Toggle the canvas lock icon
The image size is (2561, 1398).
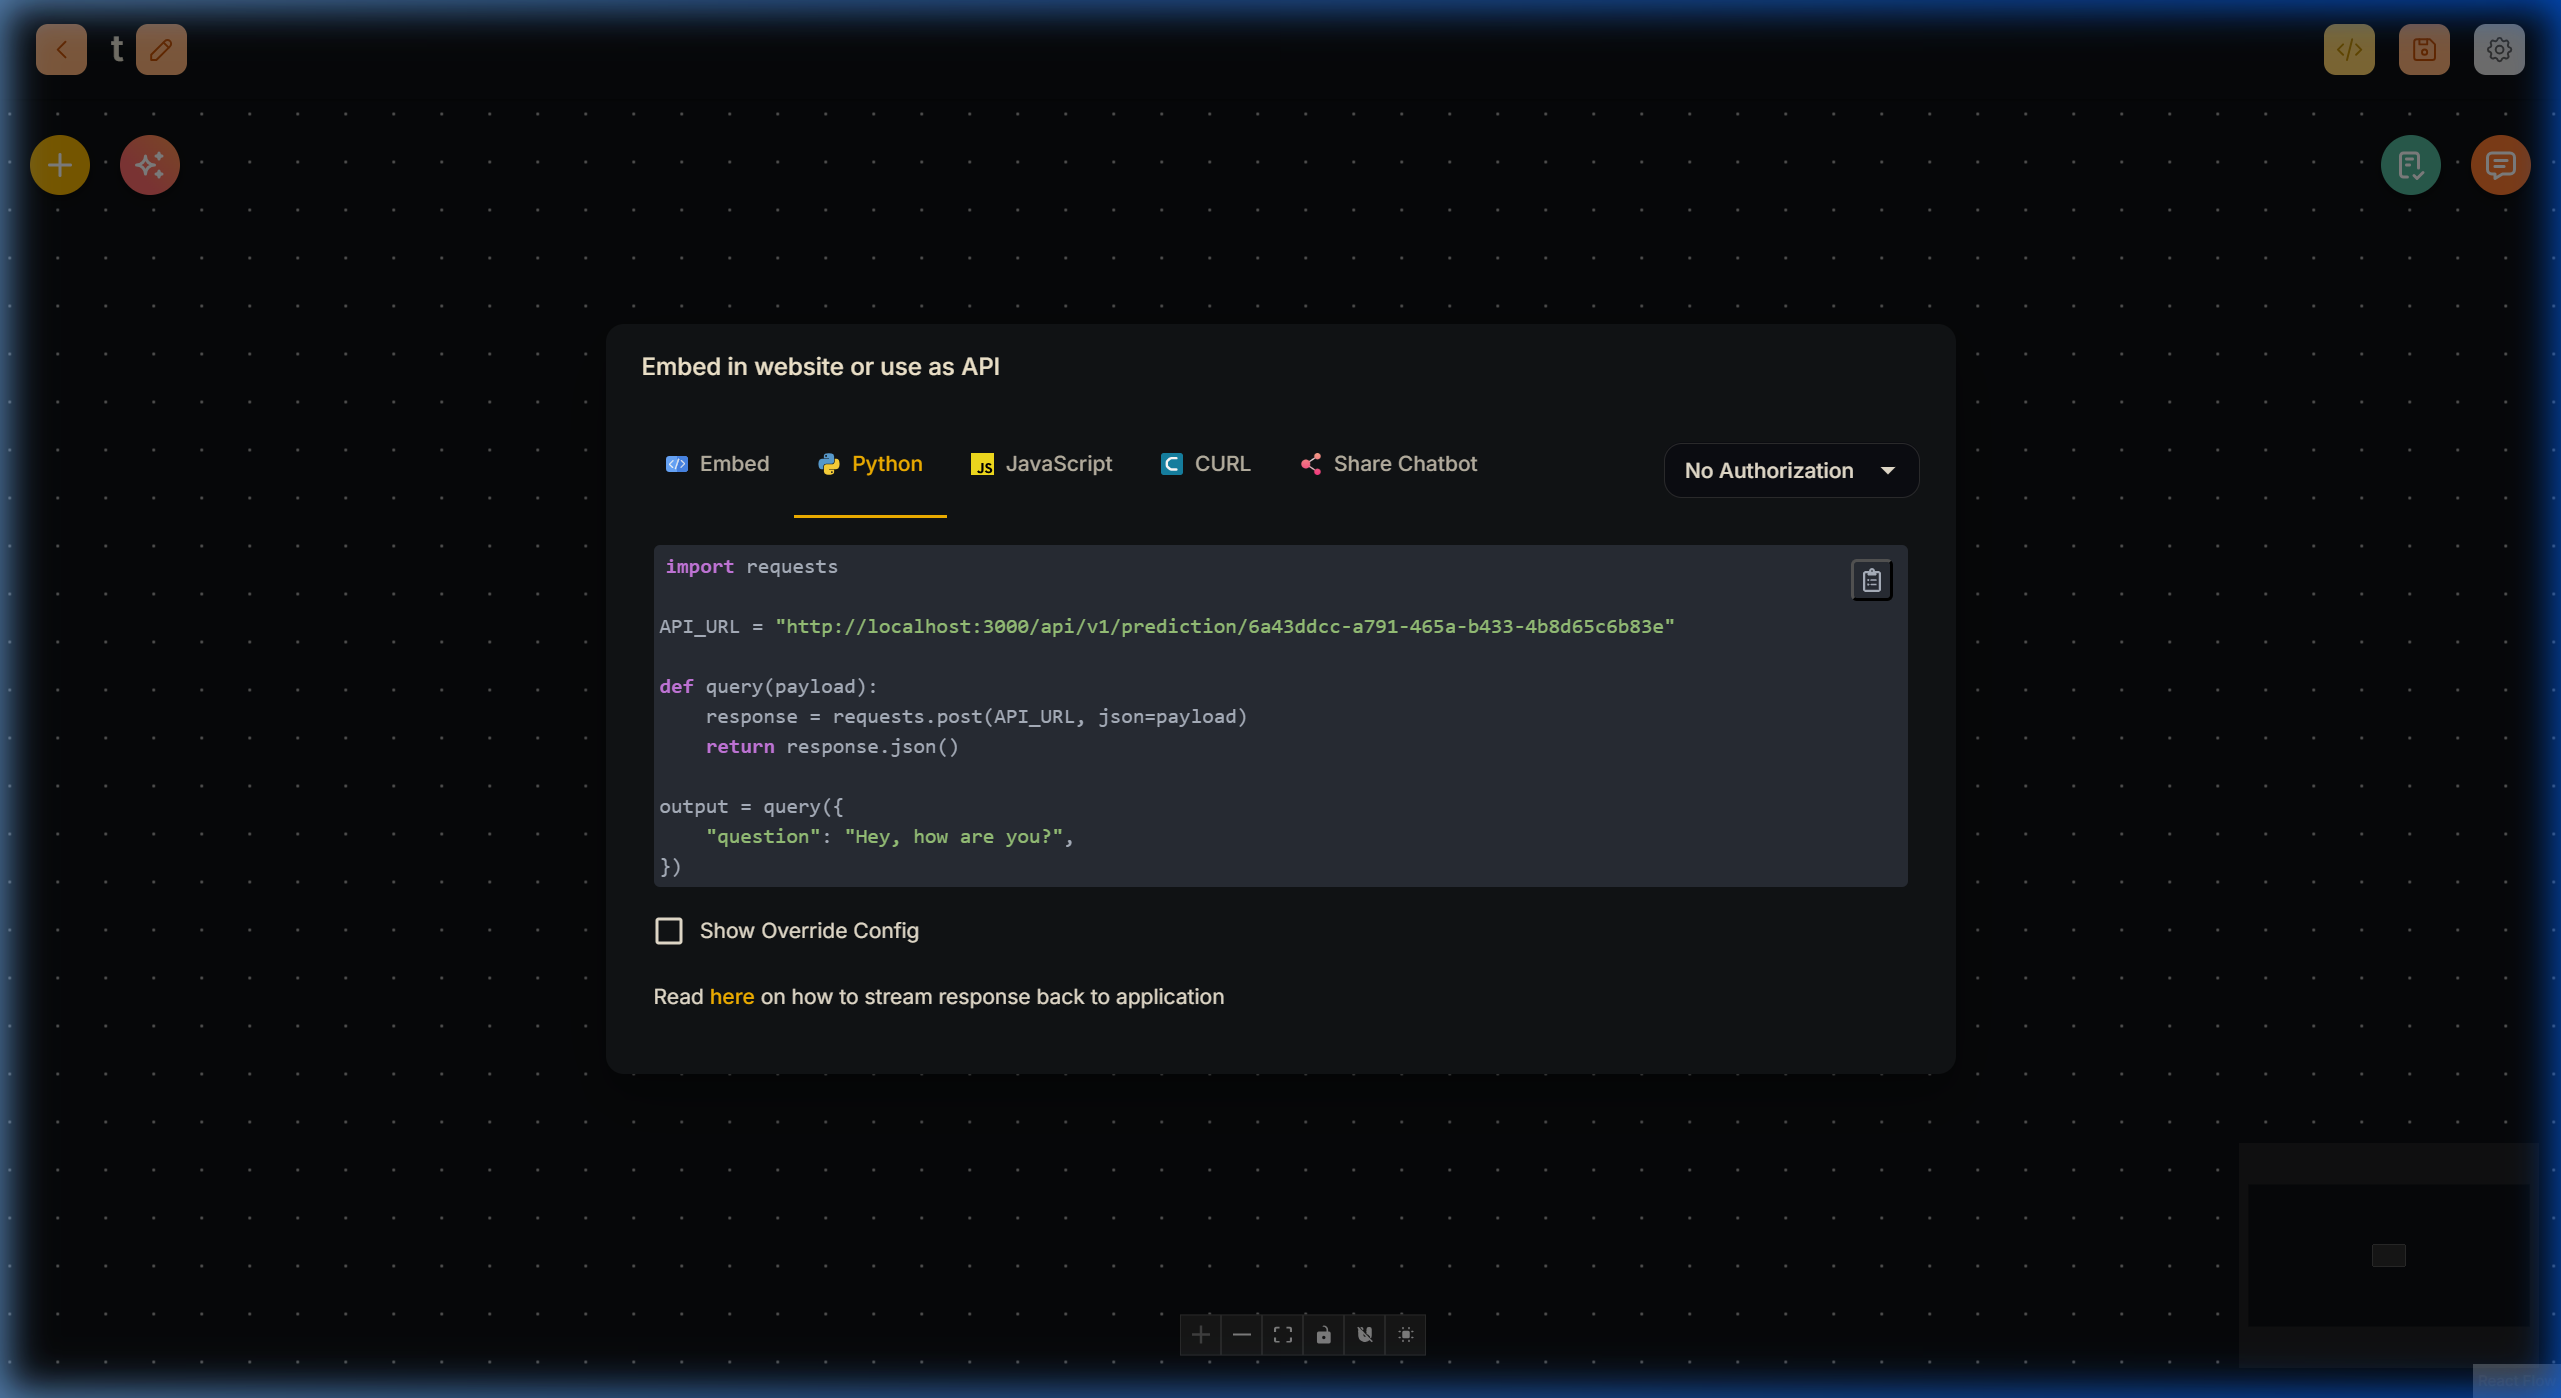(x=1324, y=1334)
